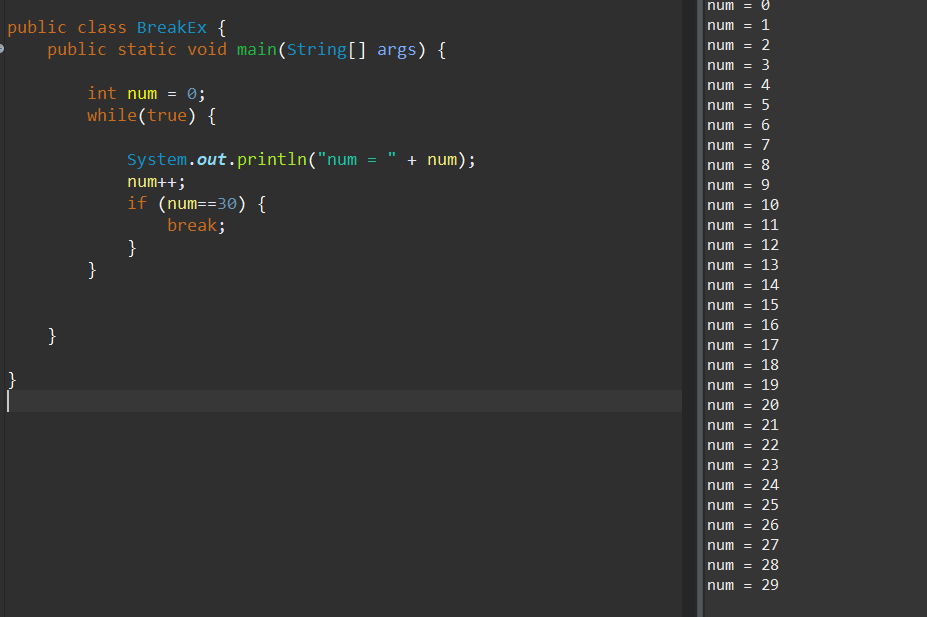Image resolution: width=927 pixels, height=617 pixels.
Task: Click the while(true) statement
Action: (x=152, y=116)
